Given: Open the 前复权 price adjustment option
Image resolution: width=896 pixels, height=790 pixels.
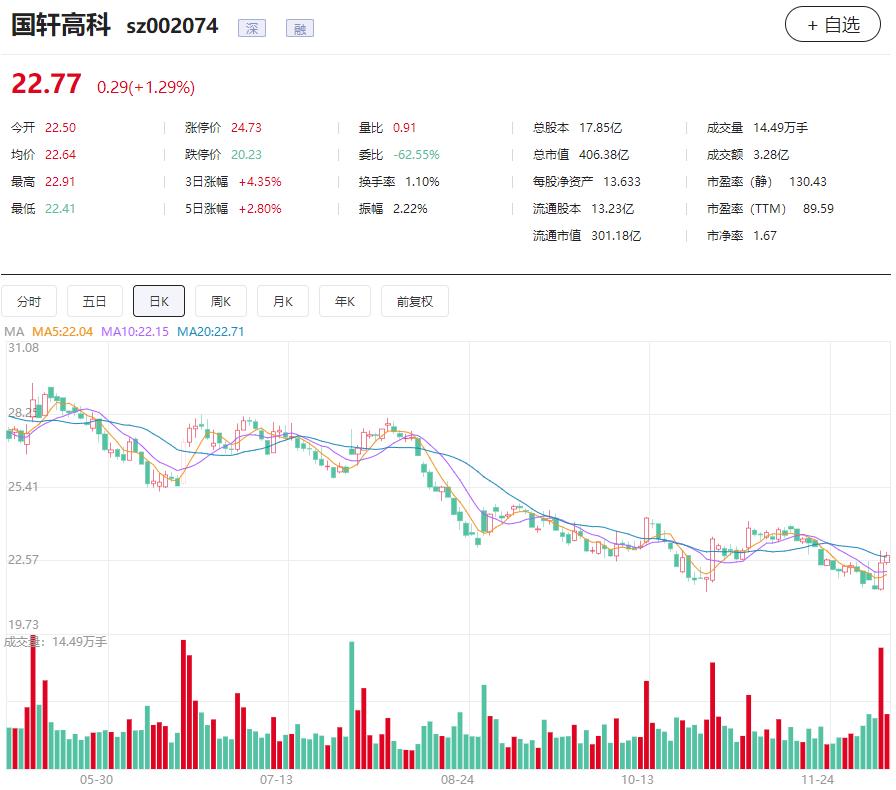Looking at the screenshot, I should [414, 300].
